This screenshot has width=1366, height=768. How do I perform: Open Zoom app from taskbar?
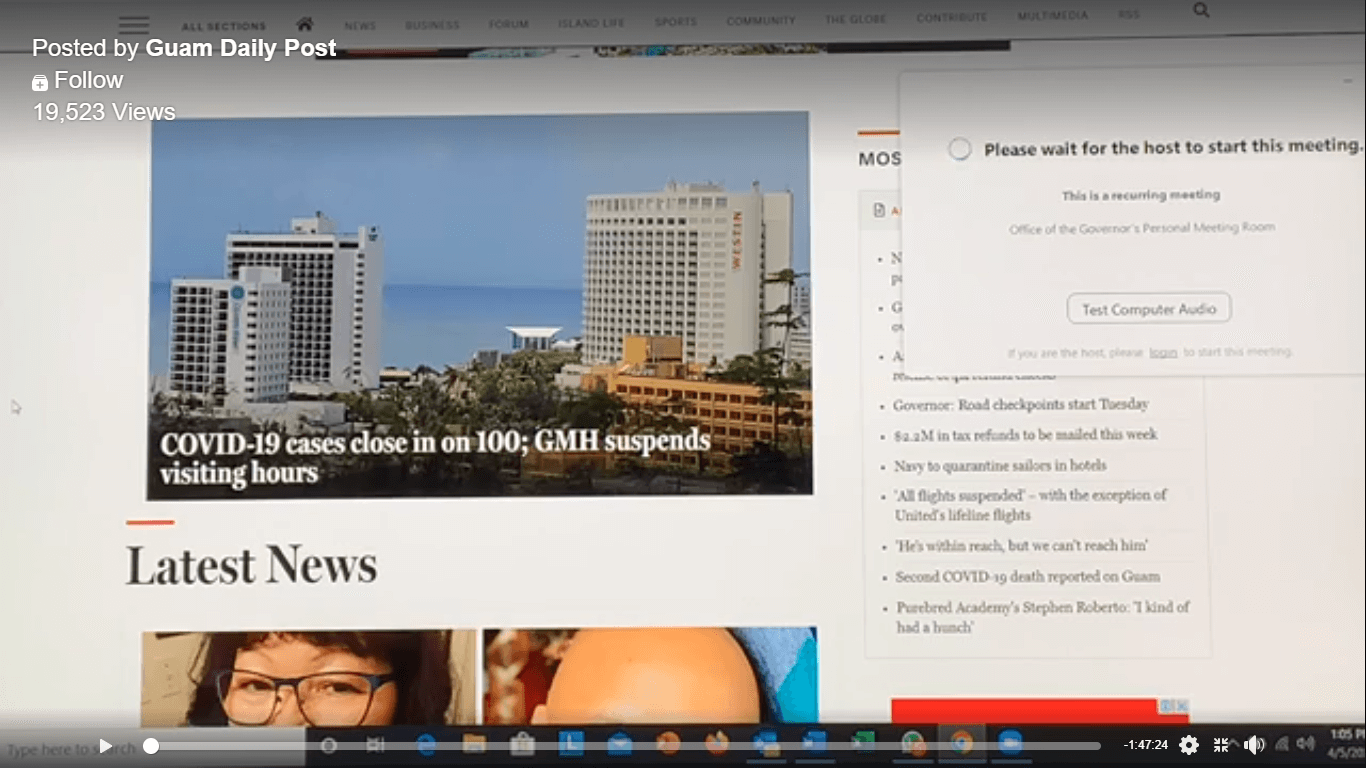point(1009,742)
